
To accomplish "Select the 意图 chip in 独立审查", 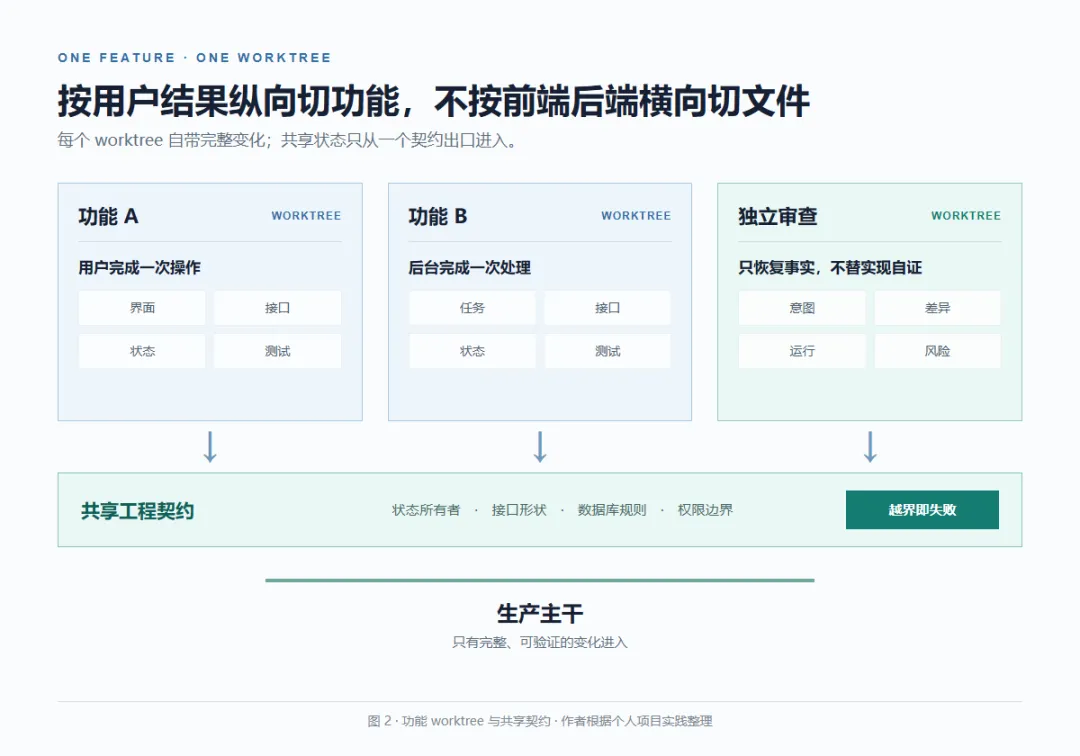I will click(802, 308).
